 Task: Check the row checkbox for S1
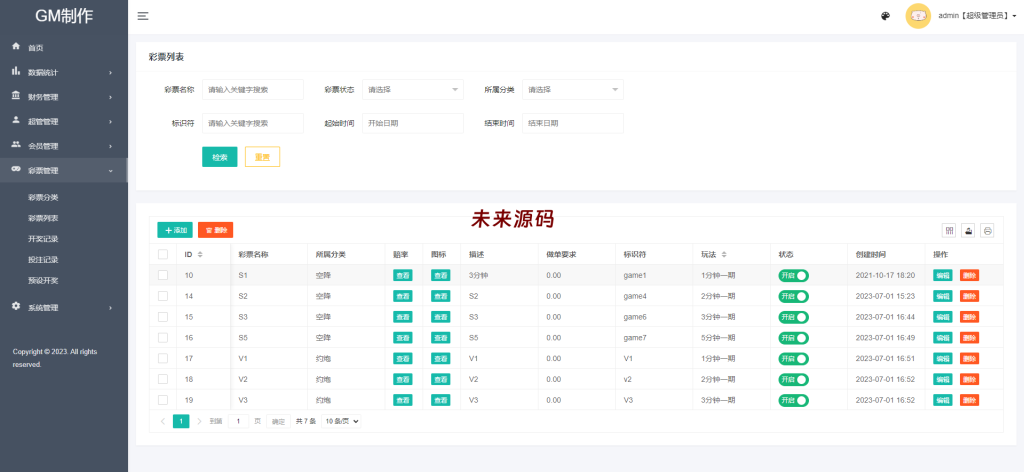[x=163, y=275]
